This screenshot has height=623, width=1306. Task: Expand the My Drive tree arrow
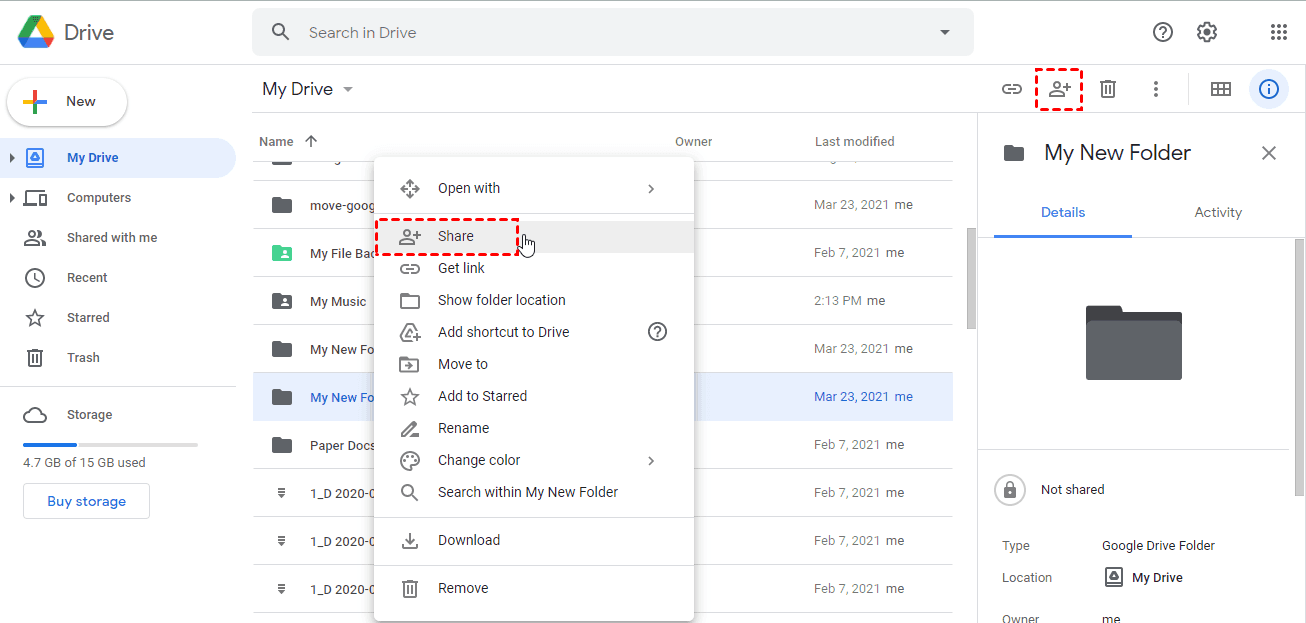[12, 158]
